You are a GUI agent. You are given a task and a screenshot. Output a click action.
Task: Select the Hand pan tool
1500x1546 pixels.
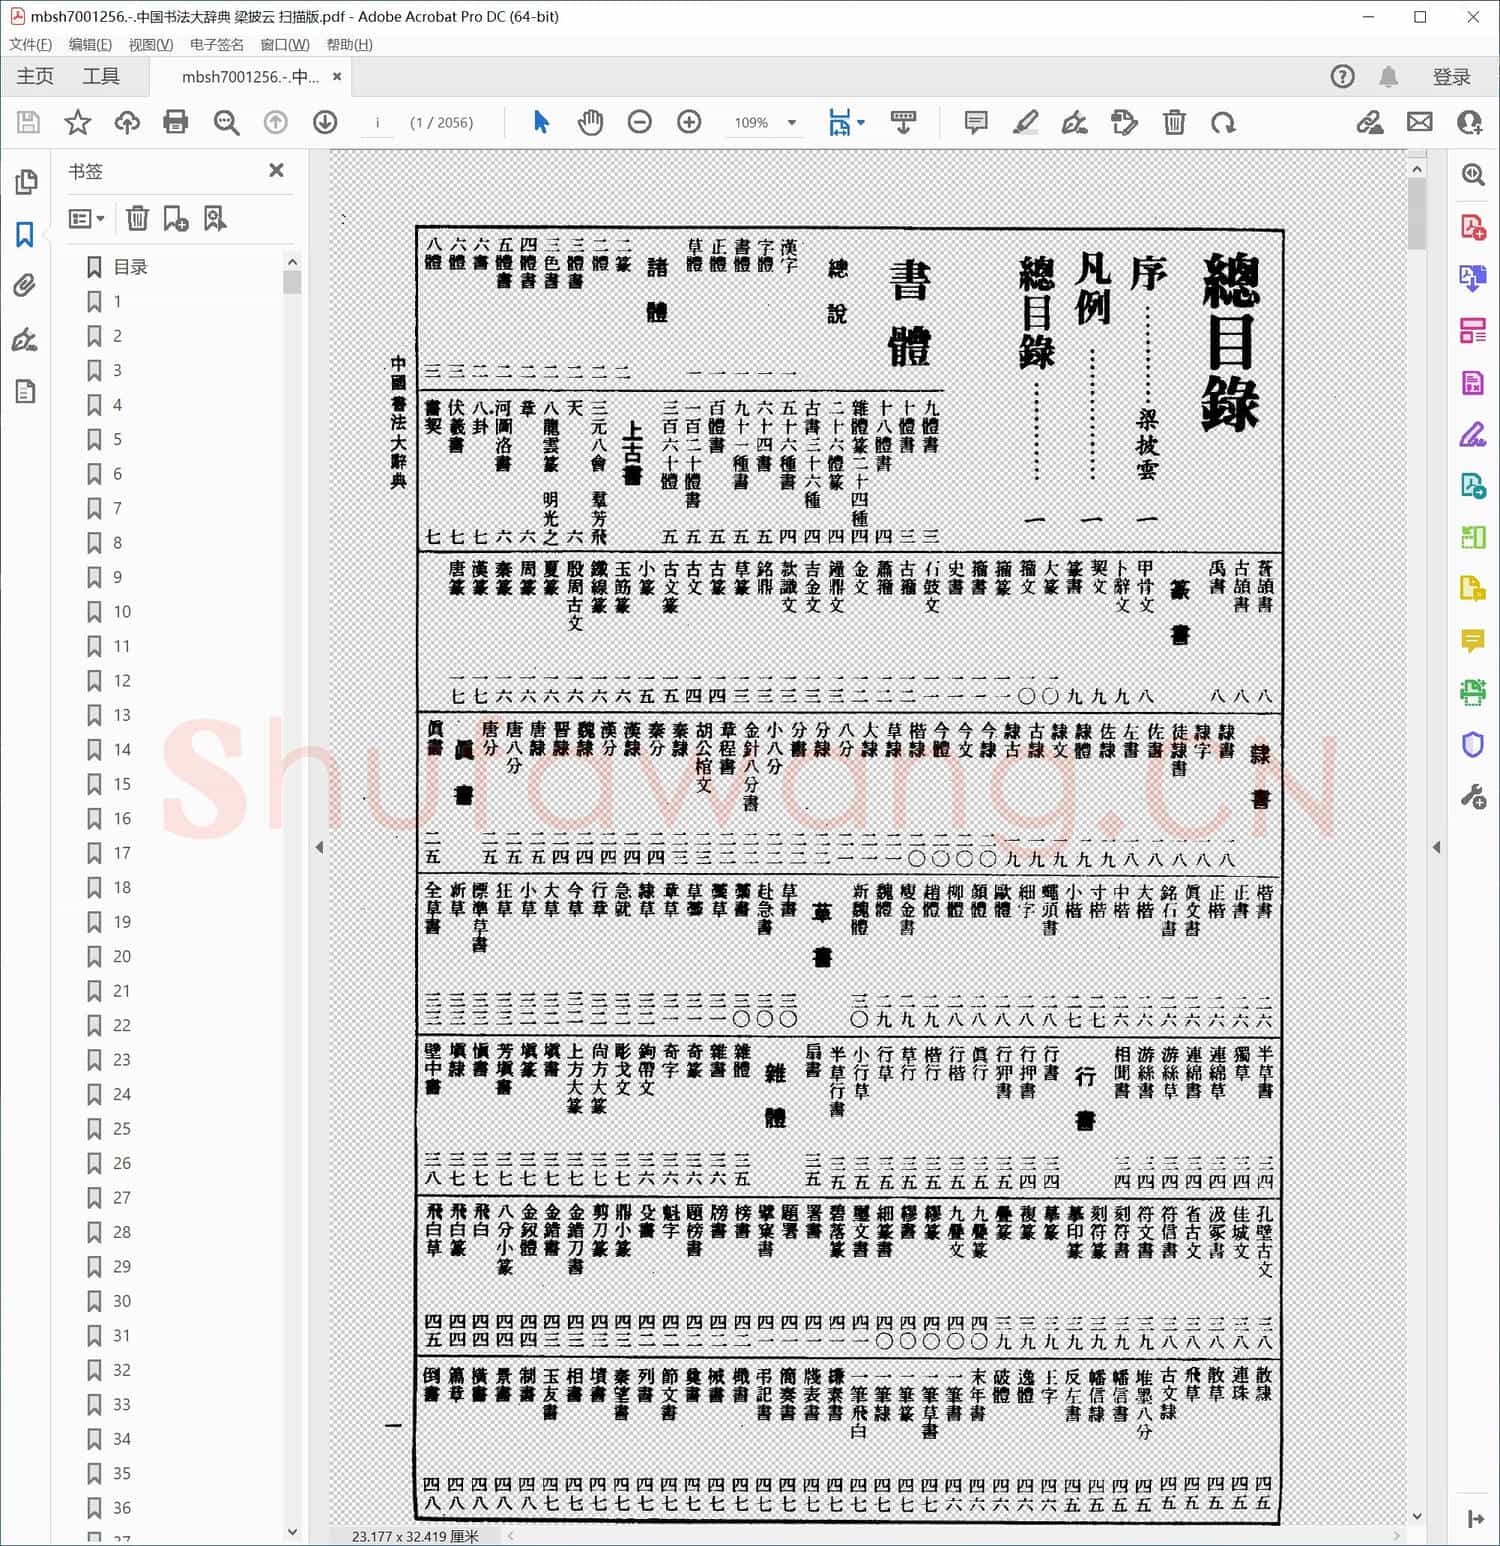click(591, 122)
